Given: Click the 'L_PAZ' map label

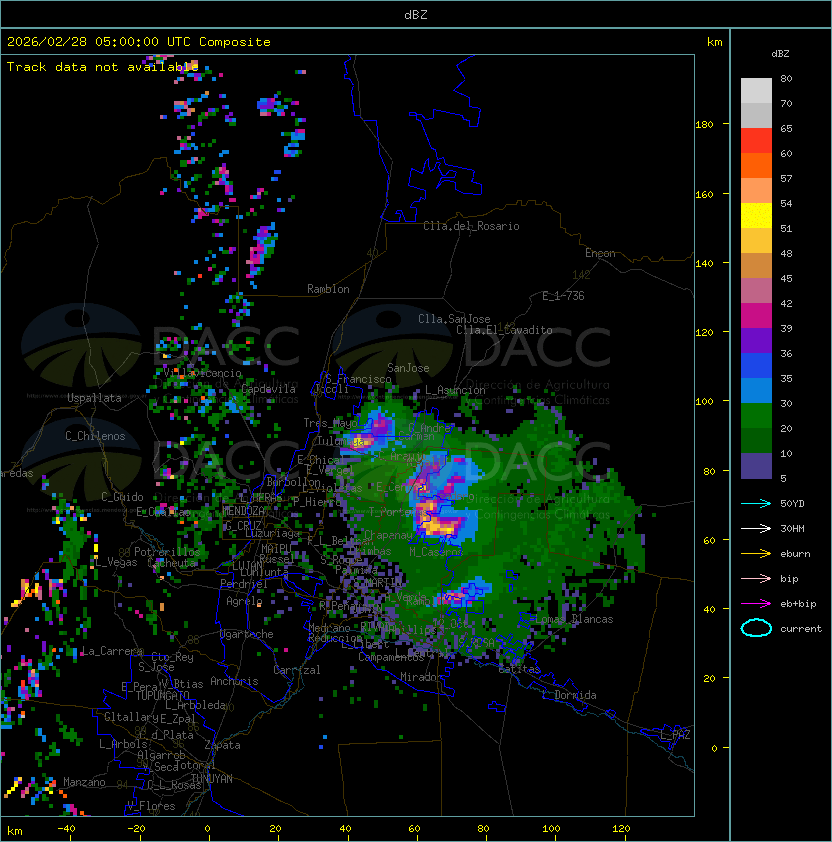Looking at the screenshot, I should point(675,735).
